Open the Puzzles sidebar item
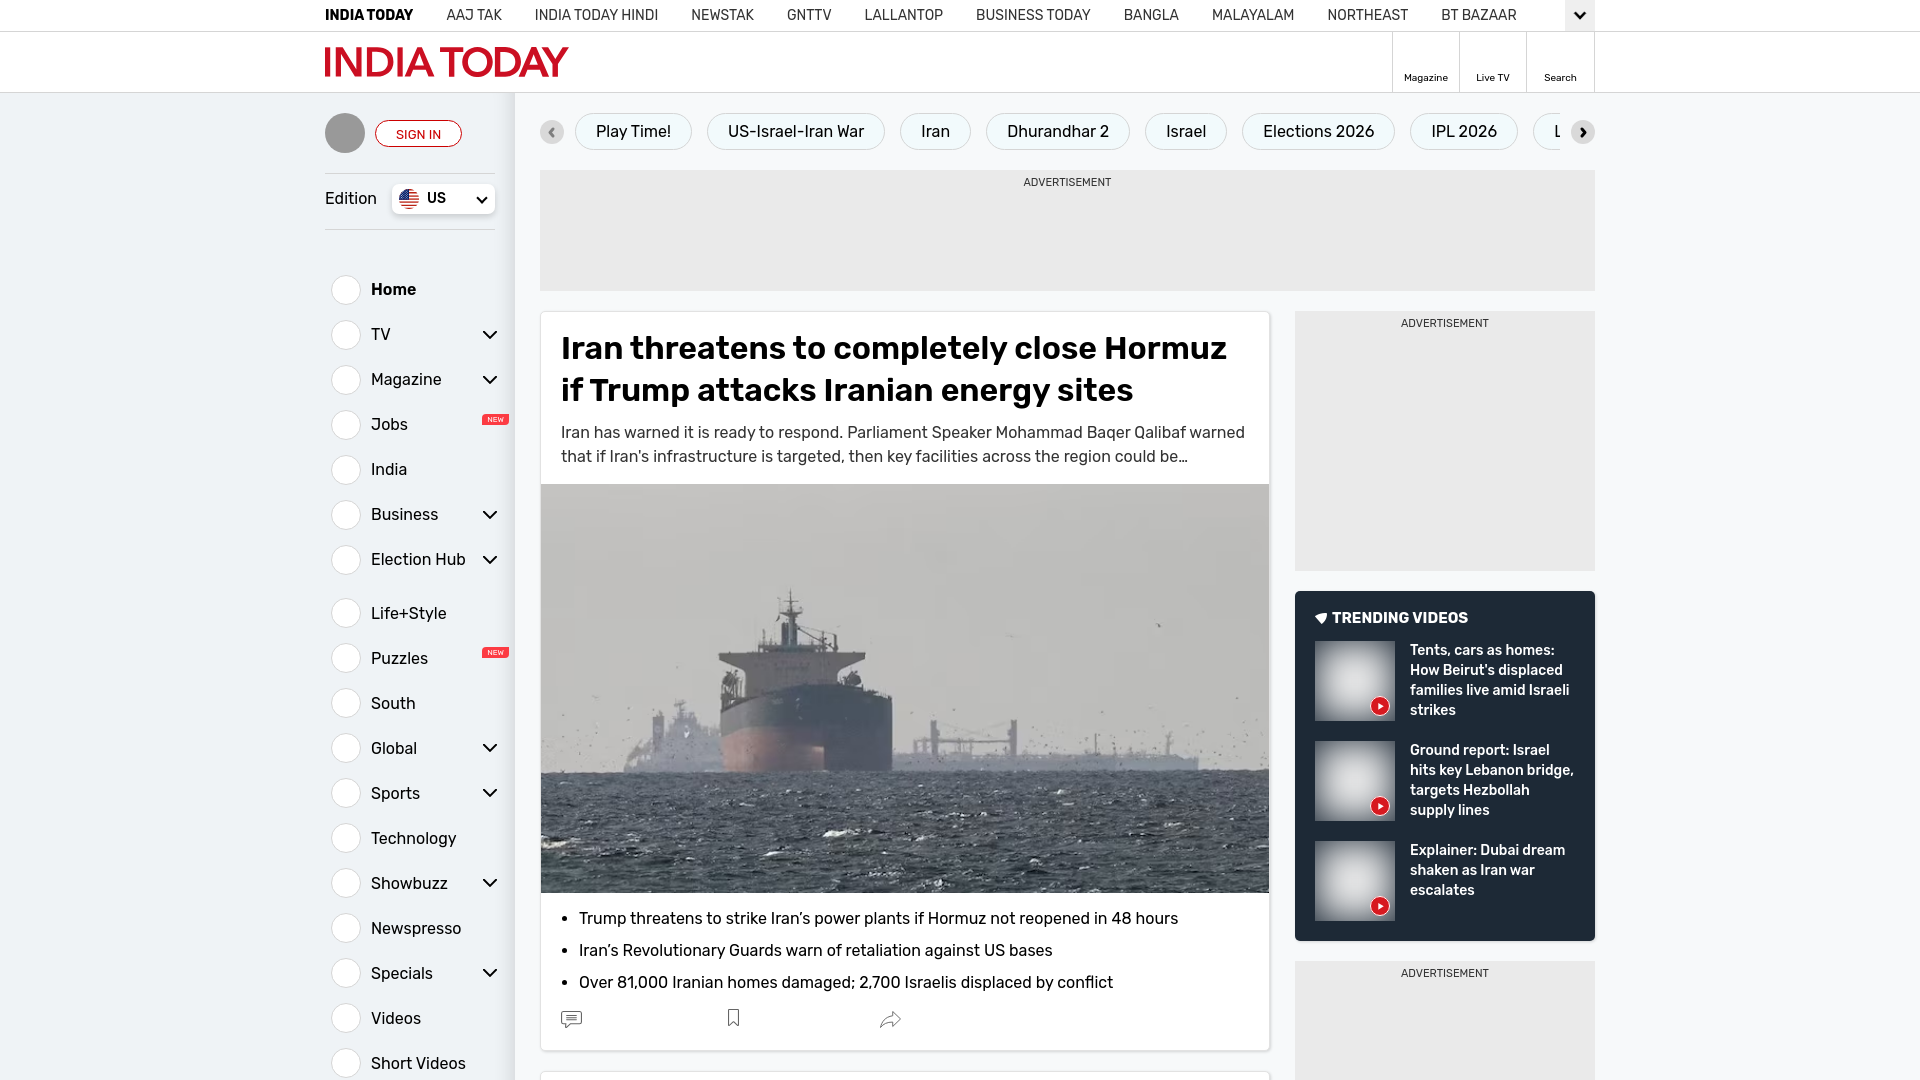This screenshot has width=1920, height=1080. tap(399, 658)
